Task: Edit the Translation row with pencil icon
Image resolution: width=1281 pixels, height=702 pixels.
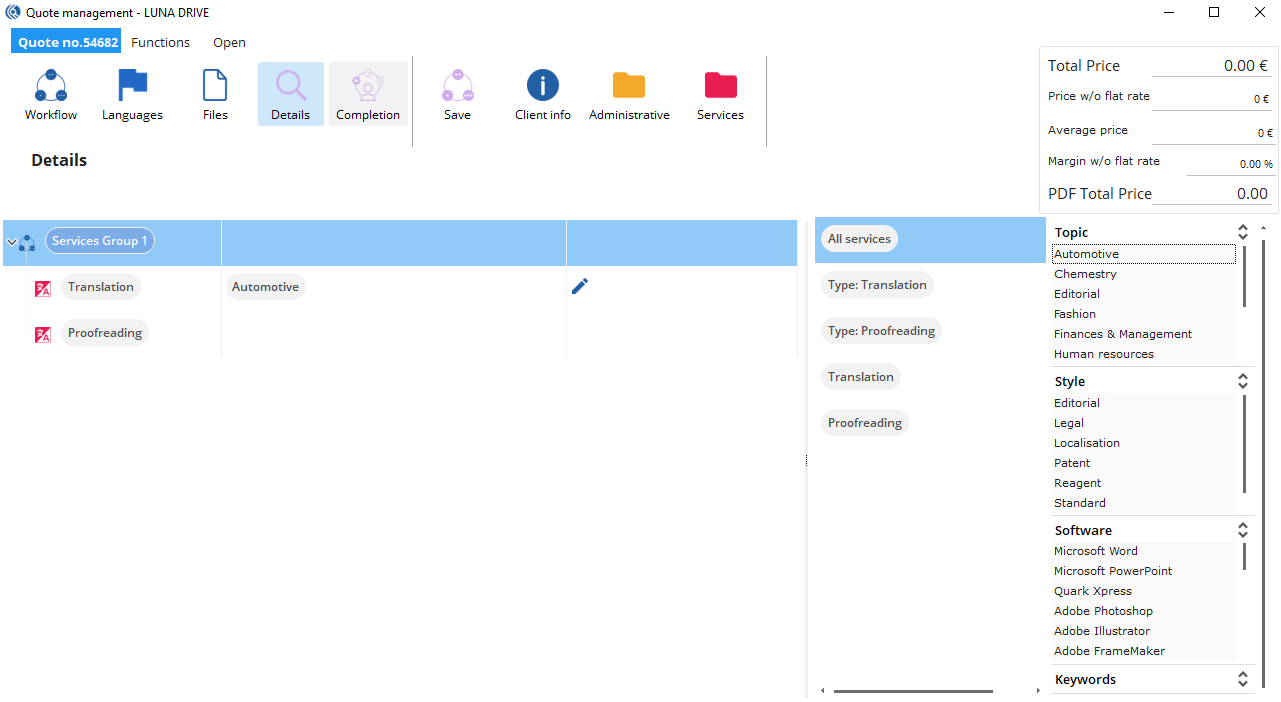Action: click(x=580, y=287)
